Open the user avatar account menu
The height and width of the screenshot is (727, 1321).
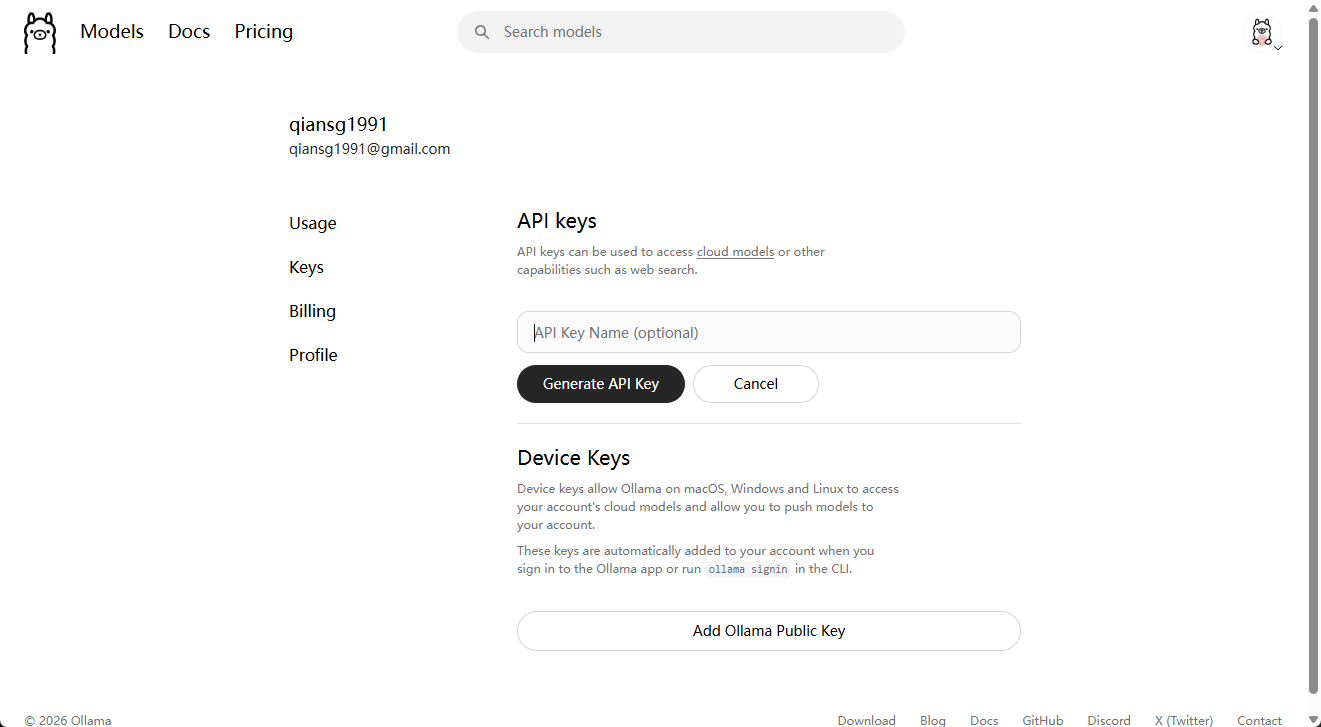(1262, 32)
